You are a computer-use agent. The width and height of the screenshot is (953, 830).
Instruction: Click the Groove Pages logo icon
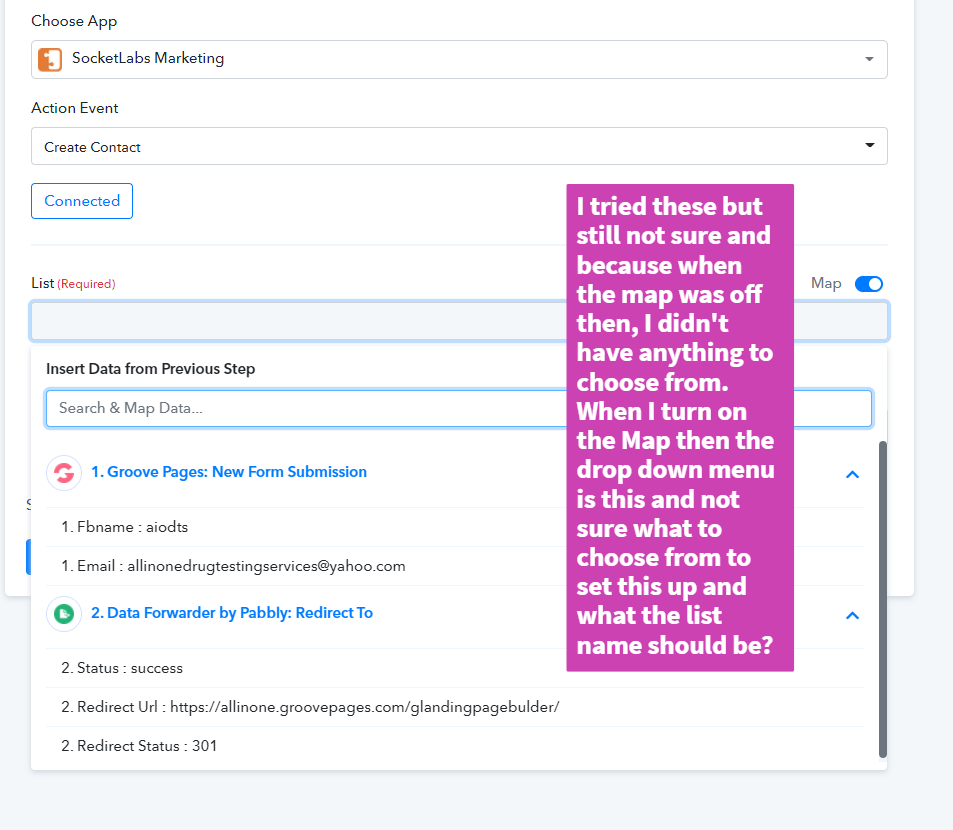click(64, 473)
